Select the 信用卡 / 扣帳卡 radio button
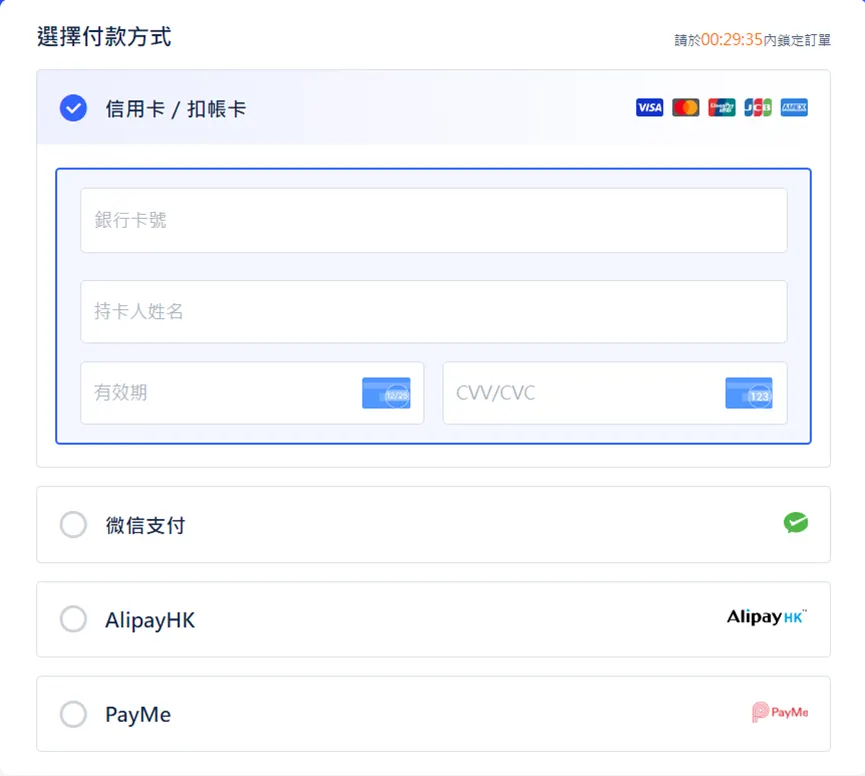The width and height of the screenshot is (865, 776). click(x=73, y=108)
